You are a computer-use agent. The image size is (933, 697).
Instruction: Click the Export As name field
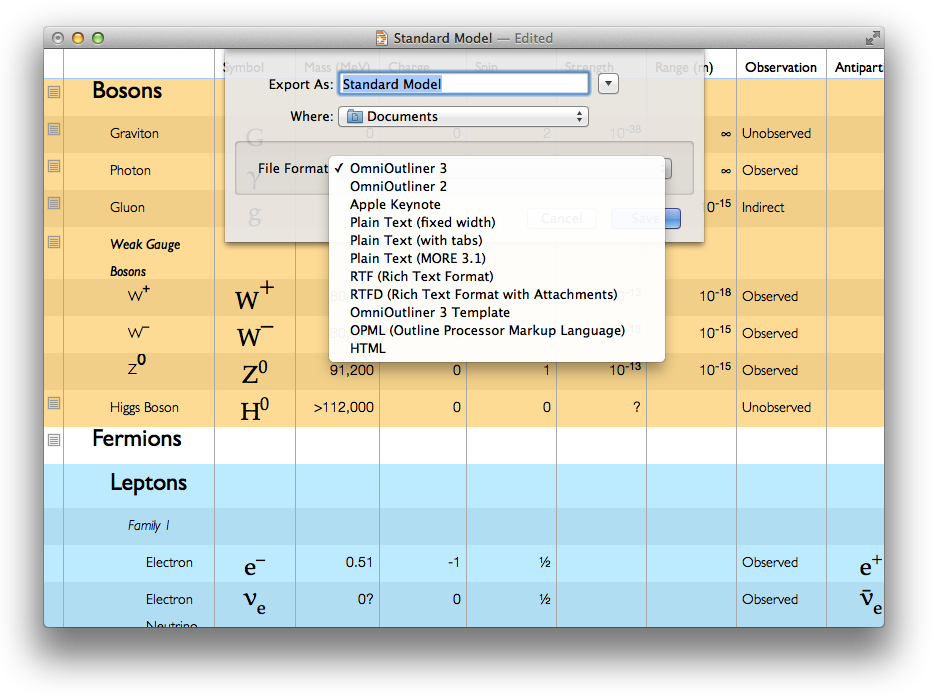[463, 84]
